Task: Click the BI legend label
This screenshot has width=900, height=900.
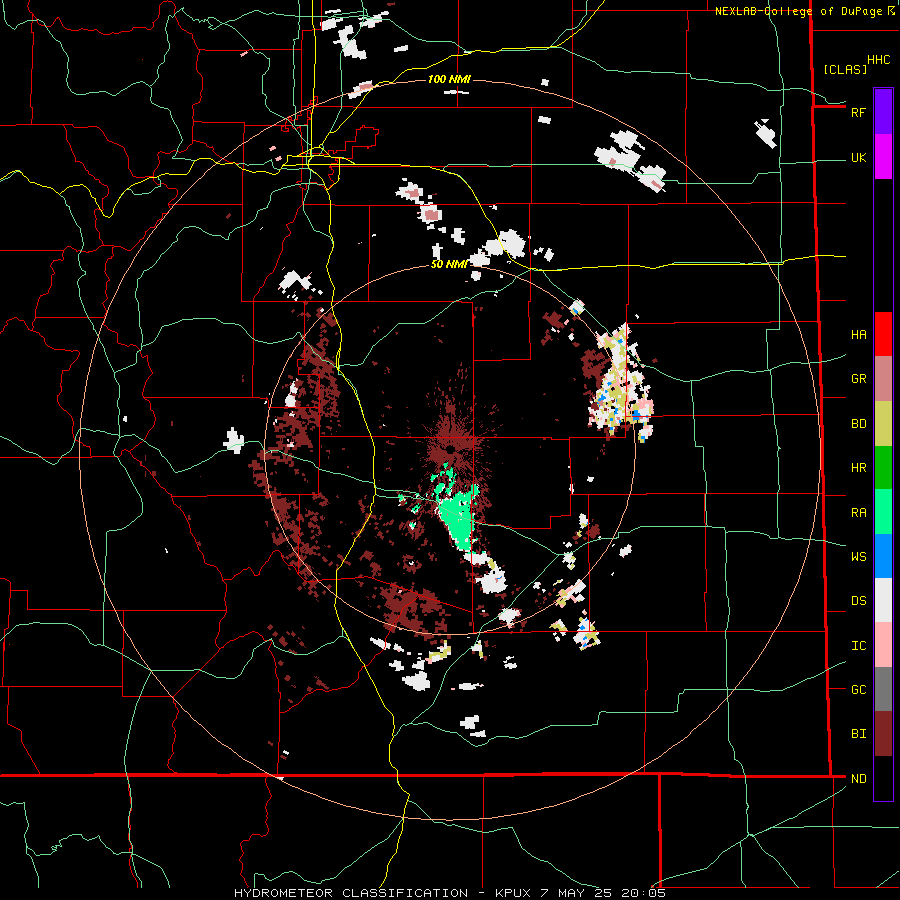Action: pos(858,734)
